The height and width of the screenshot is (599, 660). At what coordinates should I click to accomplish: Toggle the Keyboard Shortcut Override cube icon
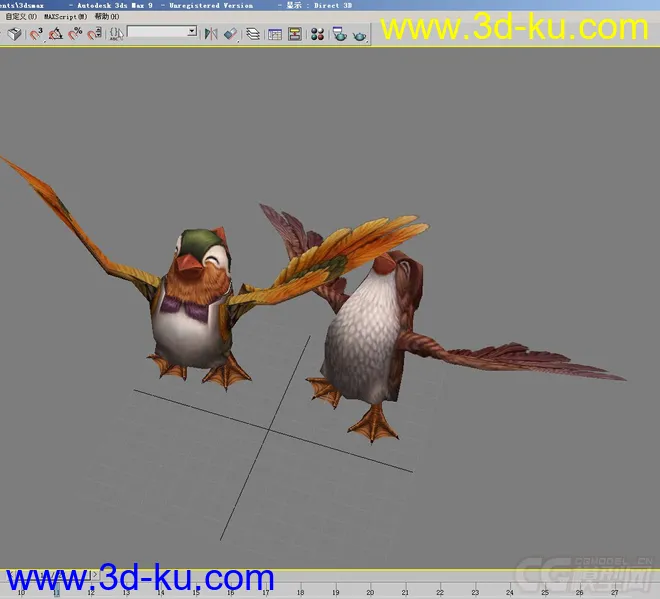[x=14, y=34]
